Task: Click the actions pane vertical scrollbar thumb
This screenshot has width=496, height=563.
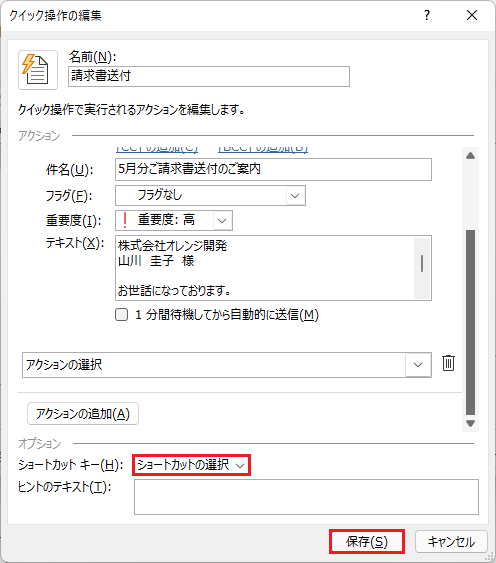Action: coord(470,322)
